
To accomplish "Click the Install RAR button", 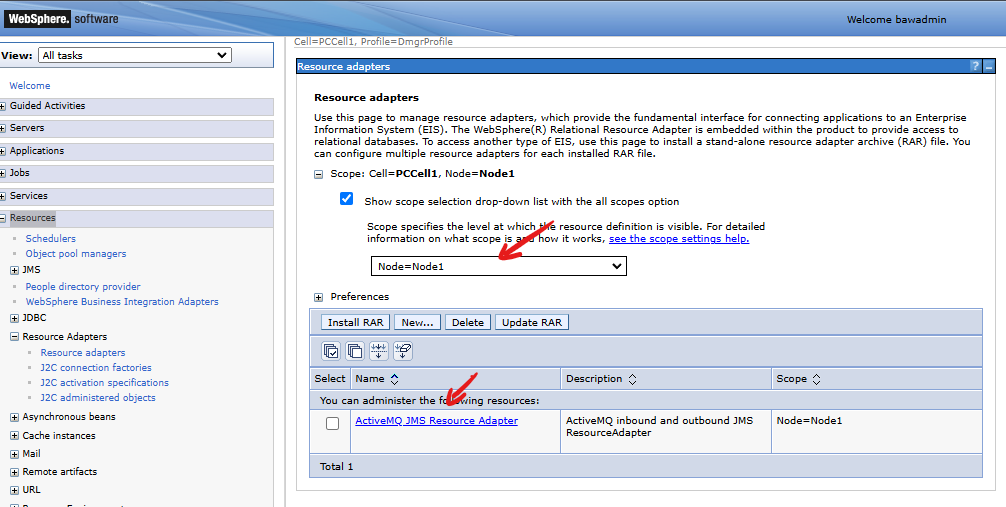I will click(355, 322).
